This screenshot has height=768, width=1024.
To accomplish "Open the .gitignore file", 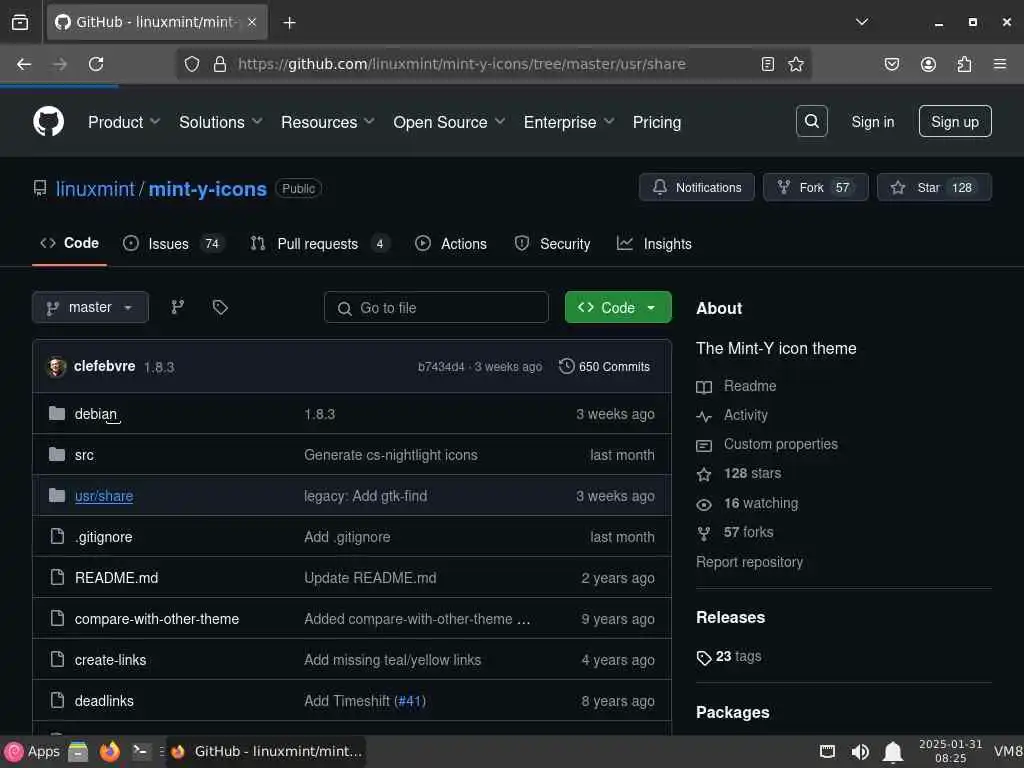I will 103,537.
